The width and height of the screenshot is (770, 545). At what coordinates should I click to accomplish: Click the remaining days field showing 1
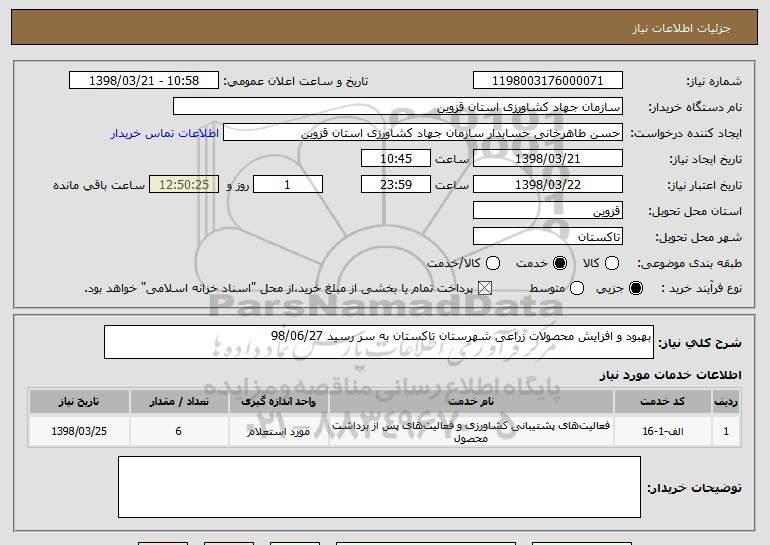[288, 185]
